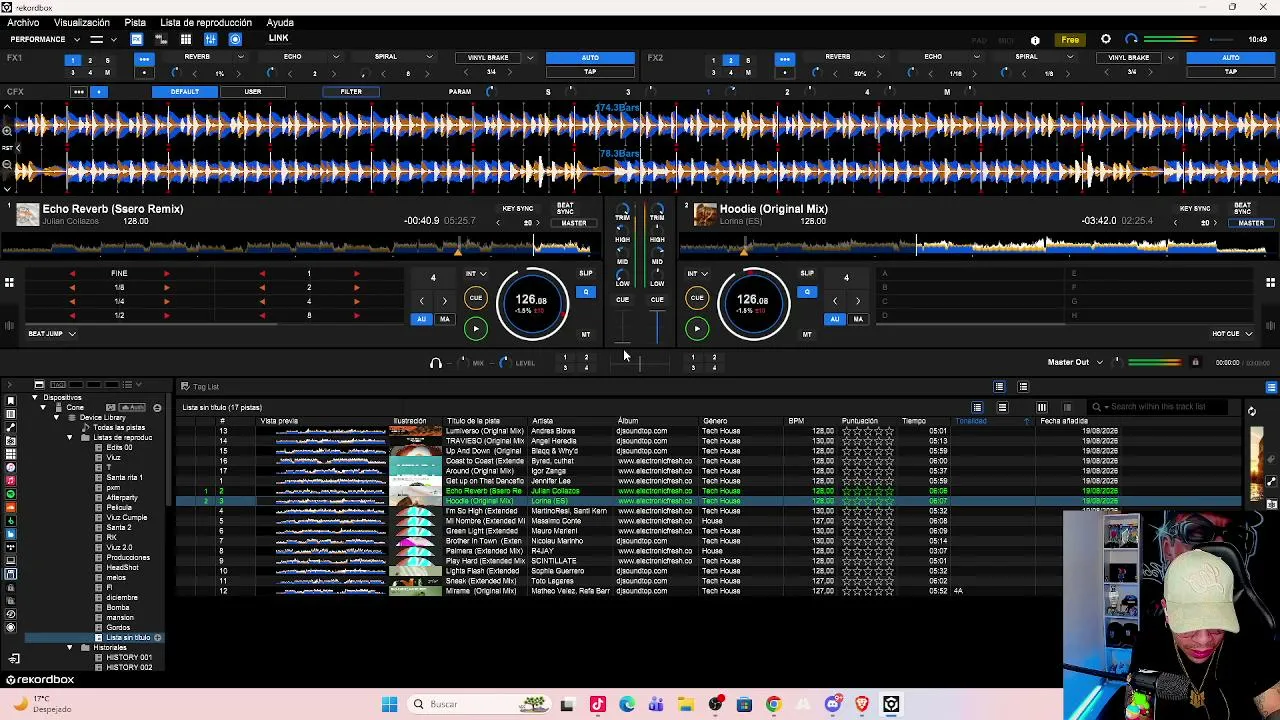Open Google Chrome from the taskbar
This screenshot has width=1280, height=720.
(x=773, y=704)
